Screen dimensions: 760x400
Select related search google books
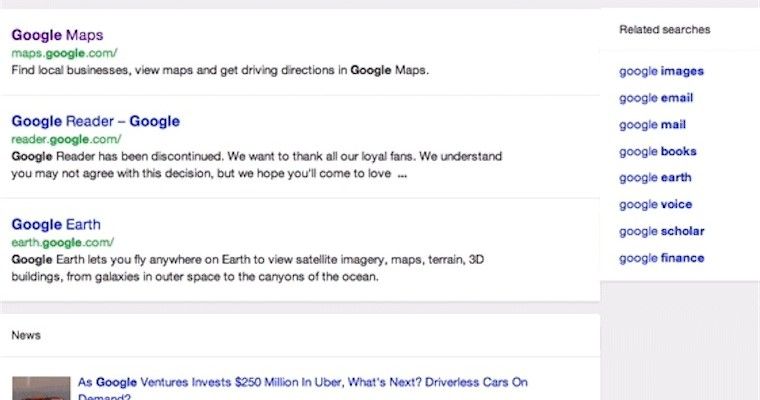click(x=658, y=151)
